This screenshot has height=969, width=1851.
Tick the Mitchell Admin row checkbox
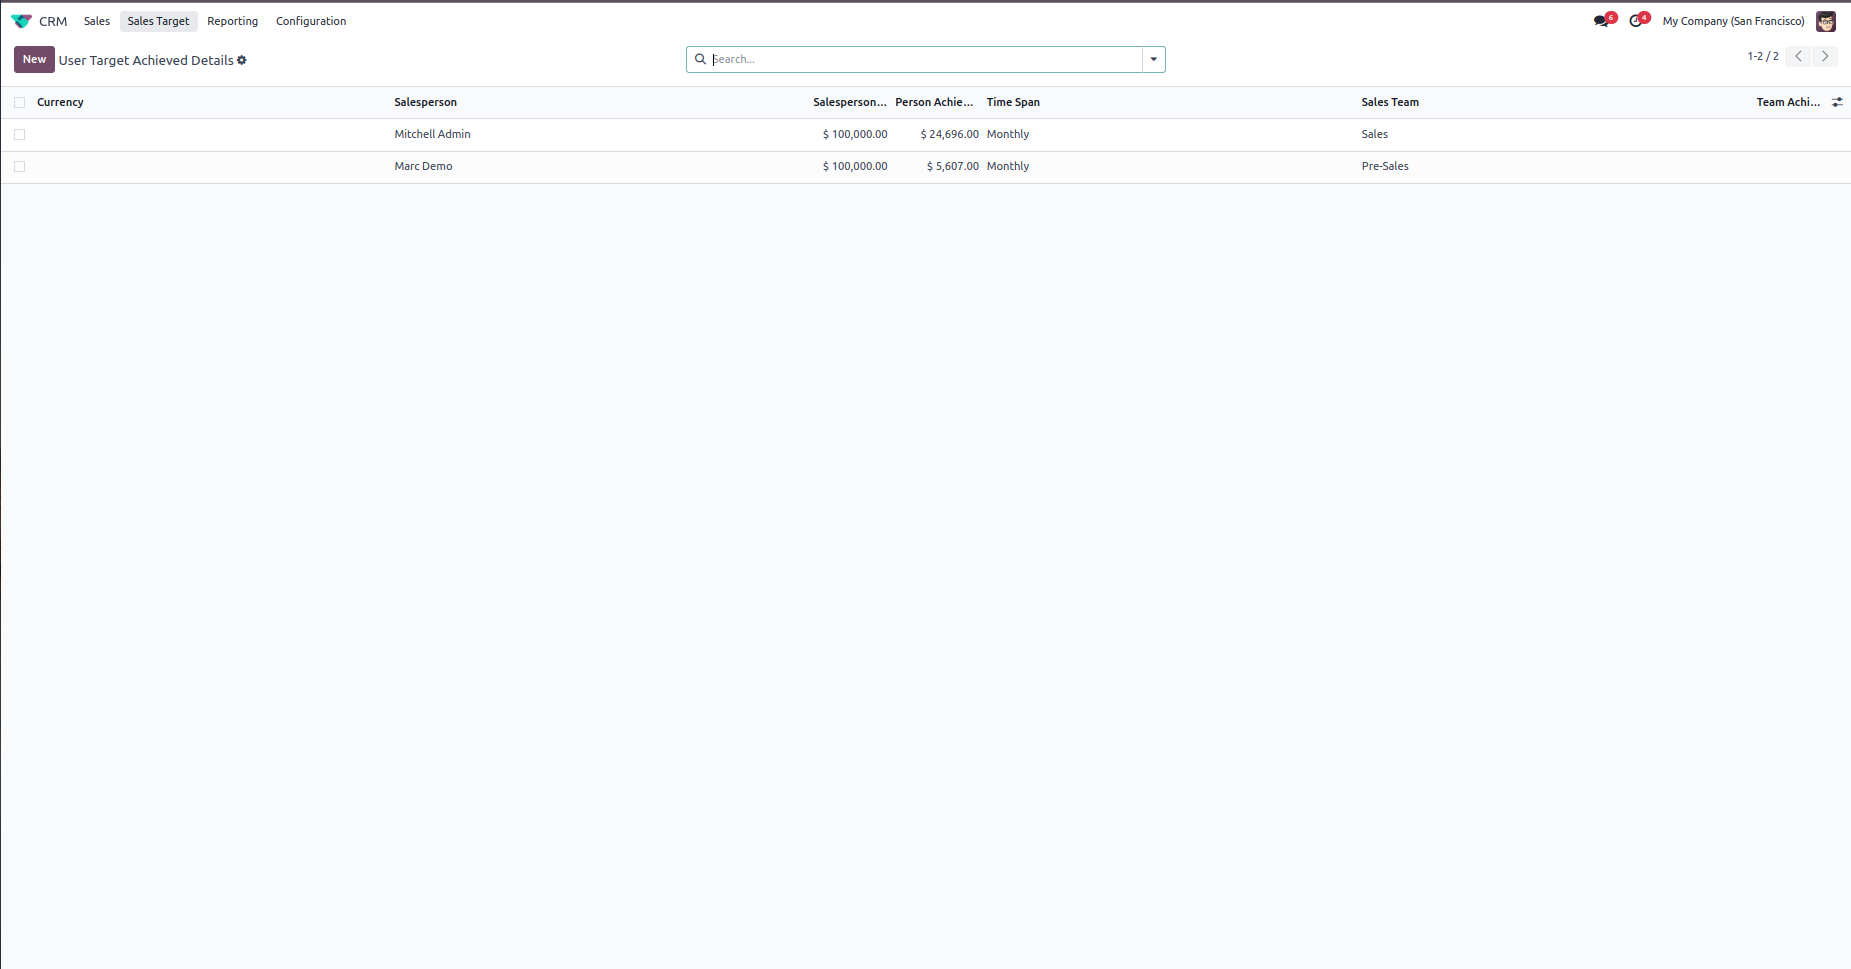pos(19,134)
